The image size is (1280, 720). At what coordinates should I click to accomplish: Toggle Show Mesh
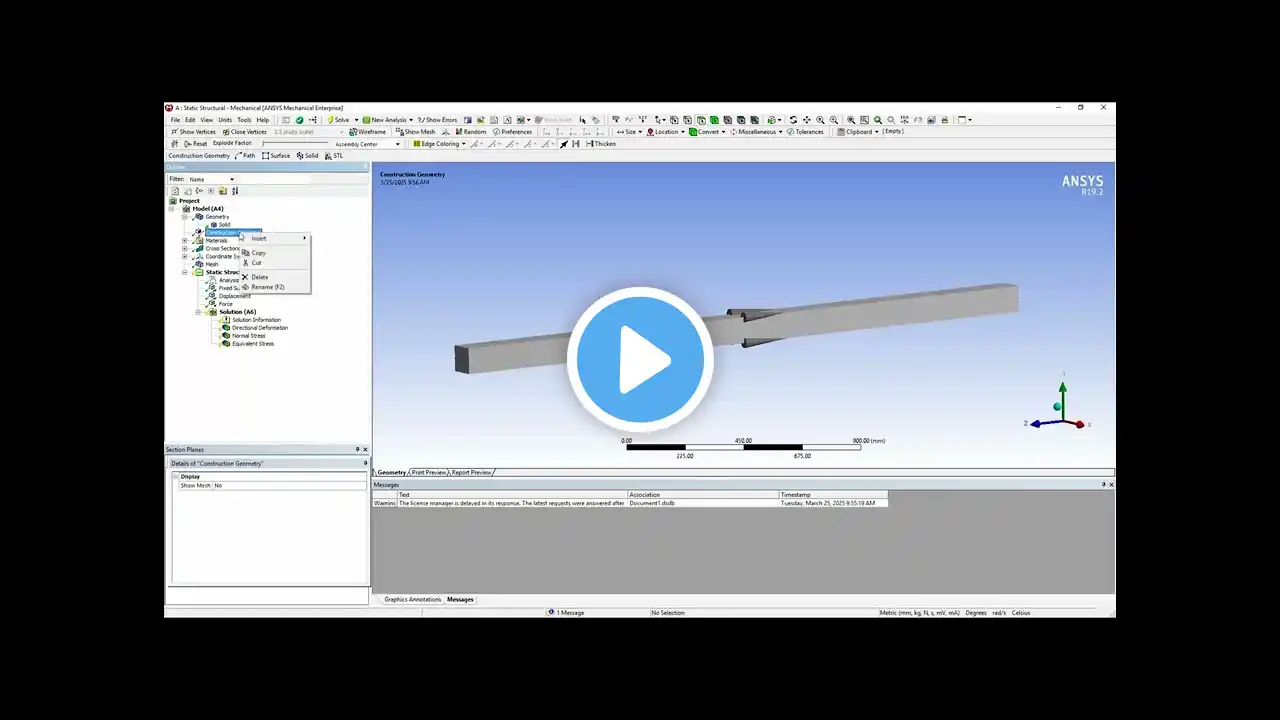[x=416, y=132]
